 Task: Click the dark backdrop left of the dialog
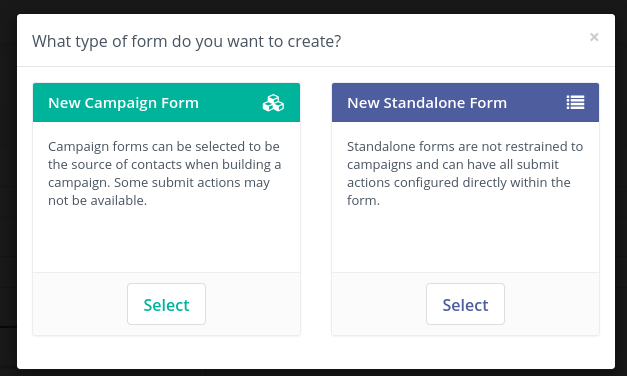tap(8, 192)
